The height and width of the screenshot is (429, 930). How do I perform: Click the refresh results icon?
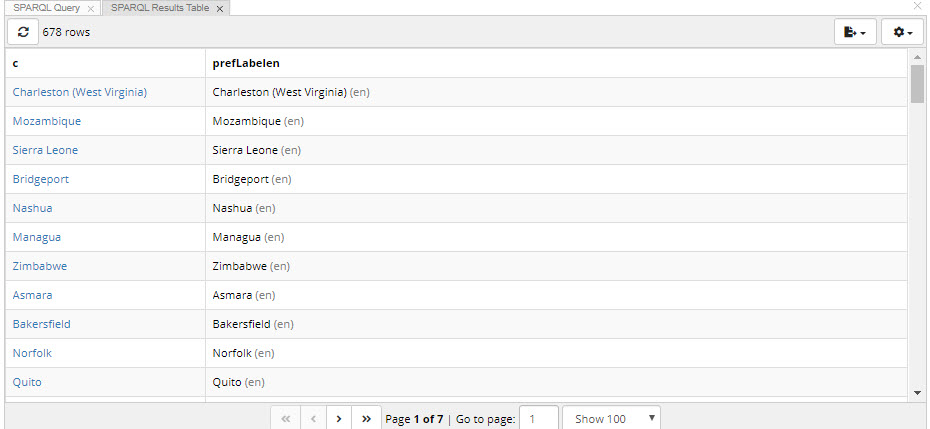[23, 32]
